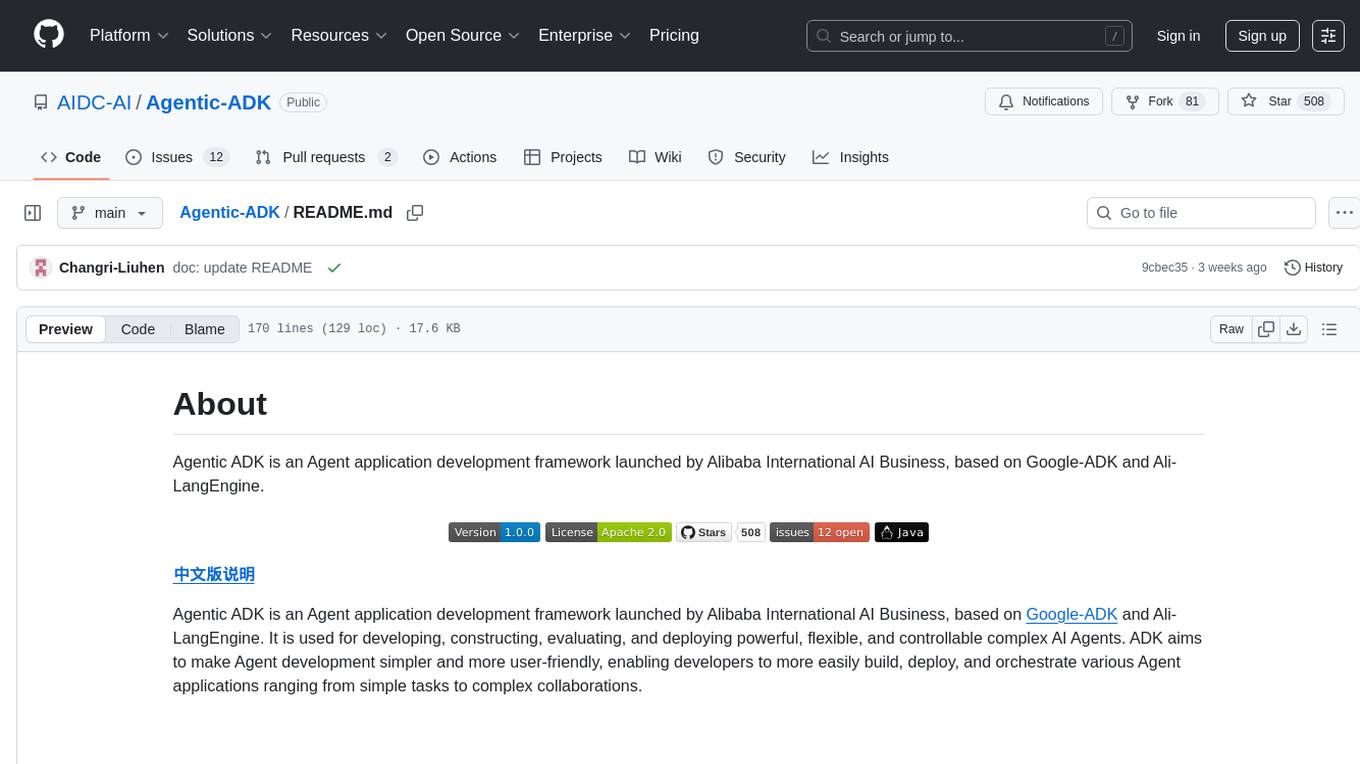Select the Code view
1360x764 pixels.
[x=138, y=329]
